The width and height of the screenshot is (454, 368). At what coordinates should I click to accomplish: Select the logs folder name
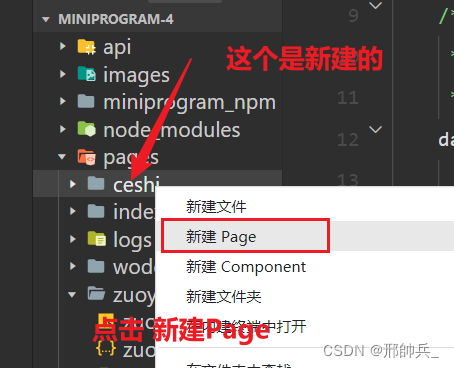132,240
